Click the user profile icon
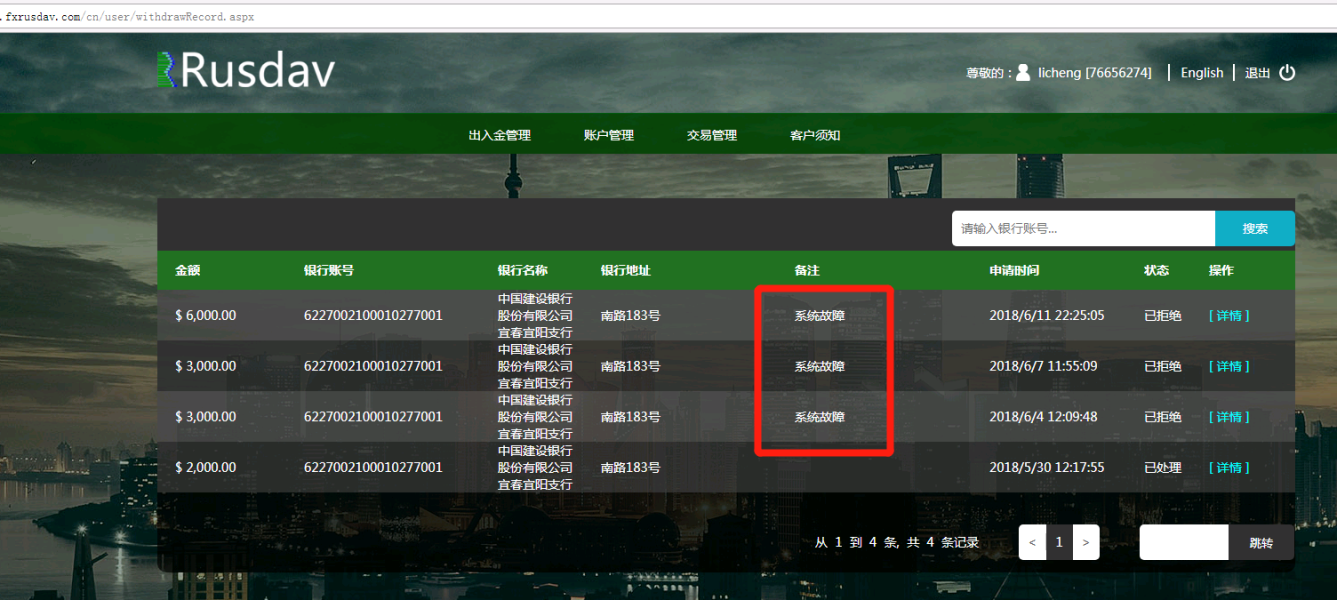 point(1023,72)
